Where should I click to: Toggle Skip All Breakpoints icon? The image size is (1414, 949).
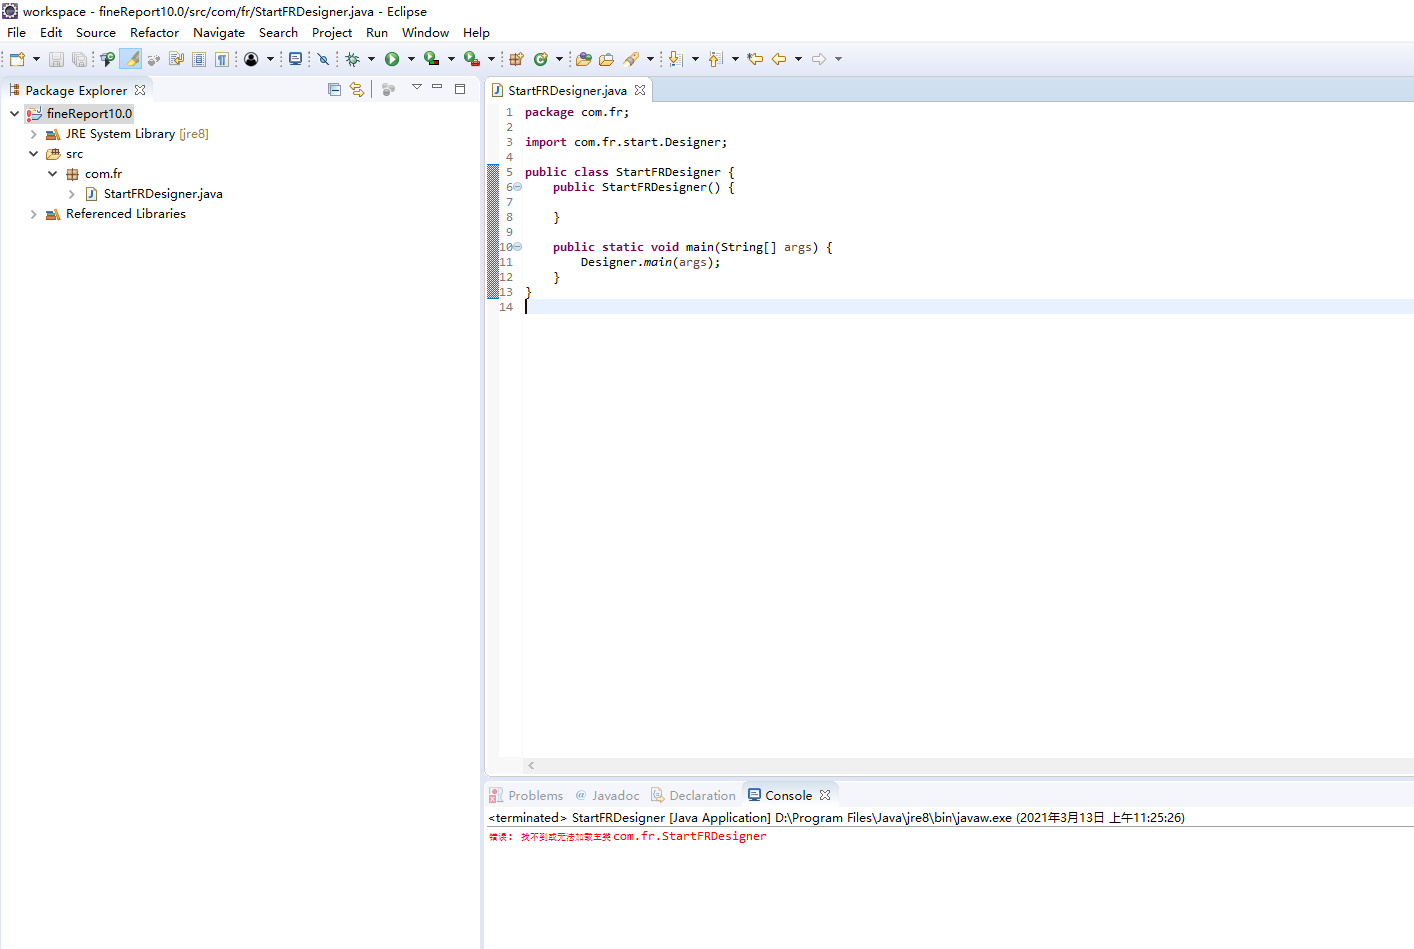(323, 59)
